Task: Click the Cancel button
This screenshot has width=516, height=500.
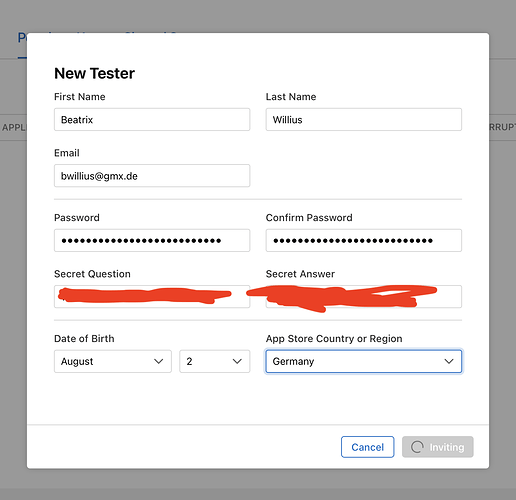Action: 368,447
